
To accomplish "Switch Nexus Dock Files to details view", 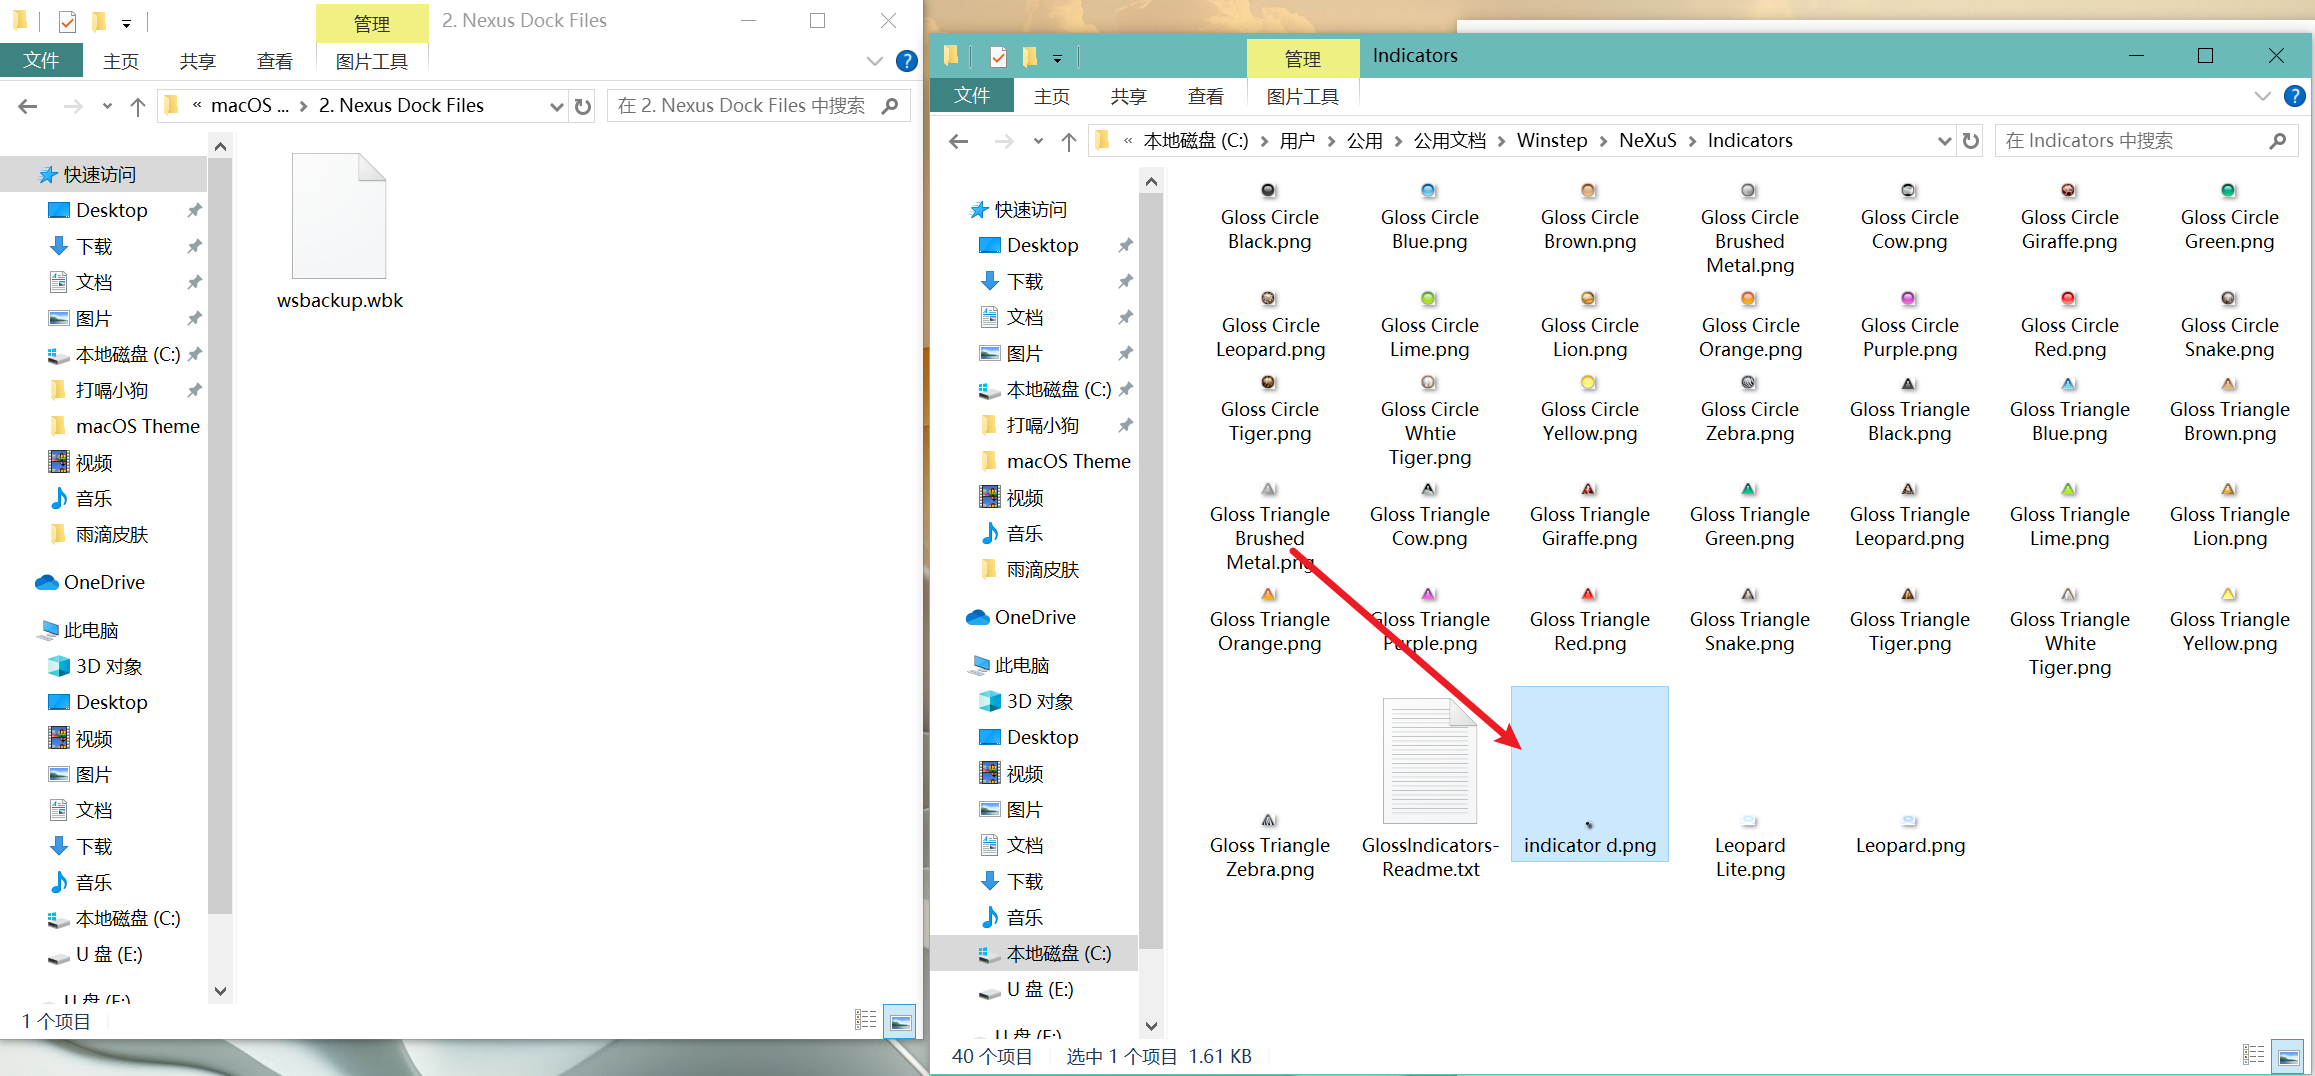I will (866, 1020).
